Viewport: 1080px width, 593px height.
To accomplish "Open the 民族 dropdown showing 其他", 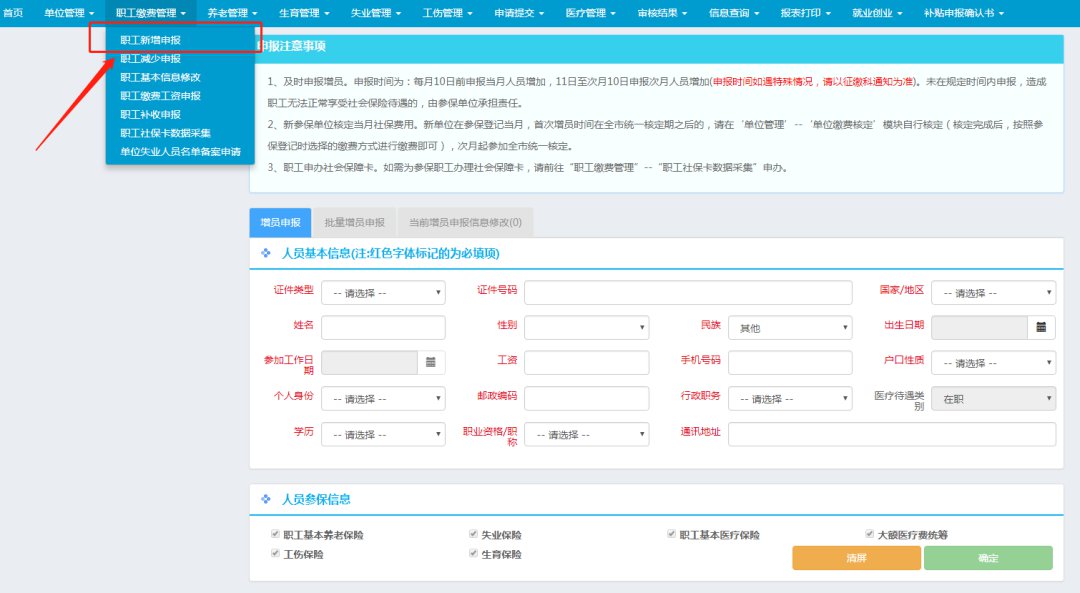I will [789, 328].
